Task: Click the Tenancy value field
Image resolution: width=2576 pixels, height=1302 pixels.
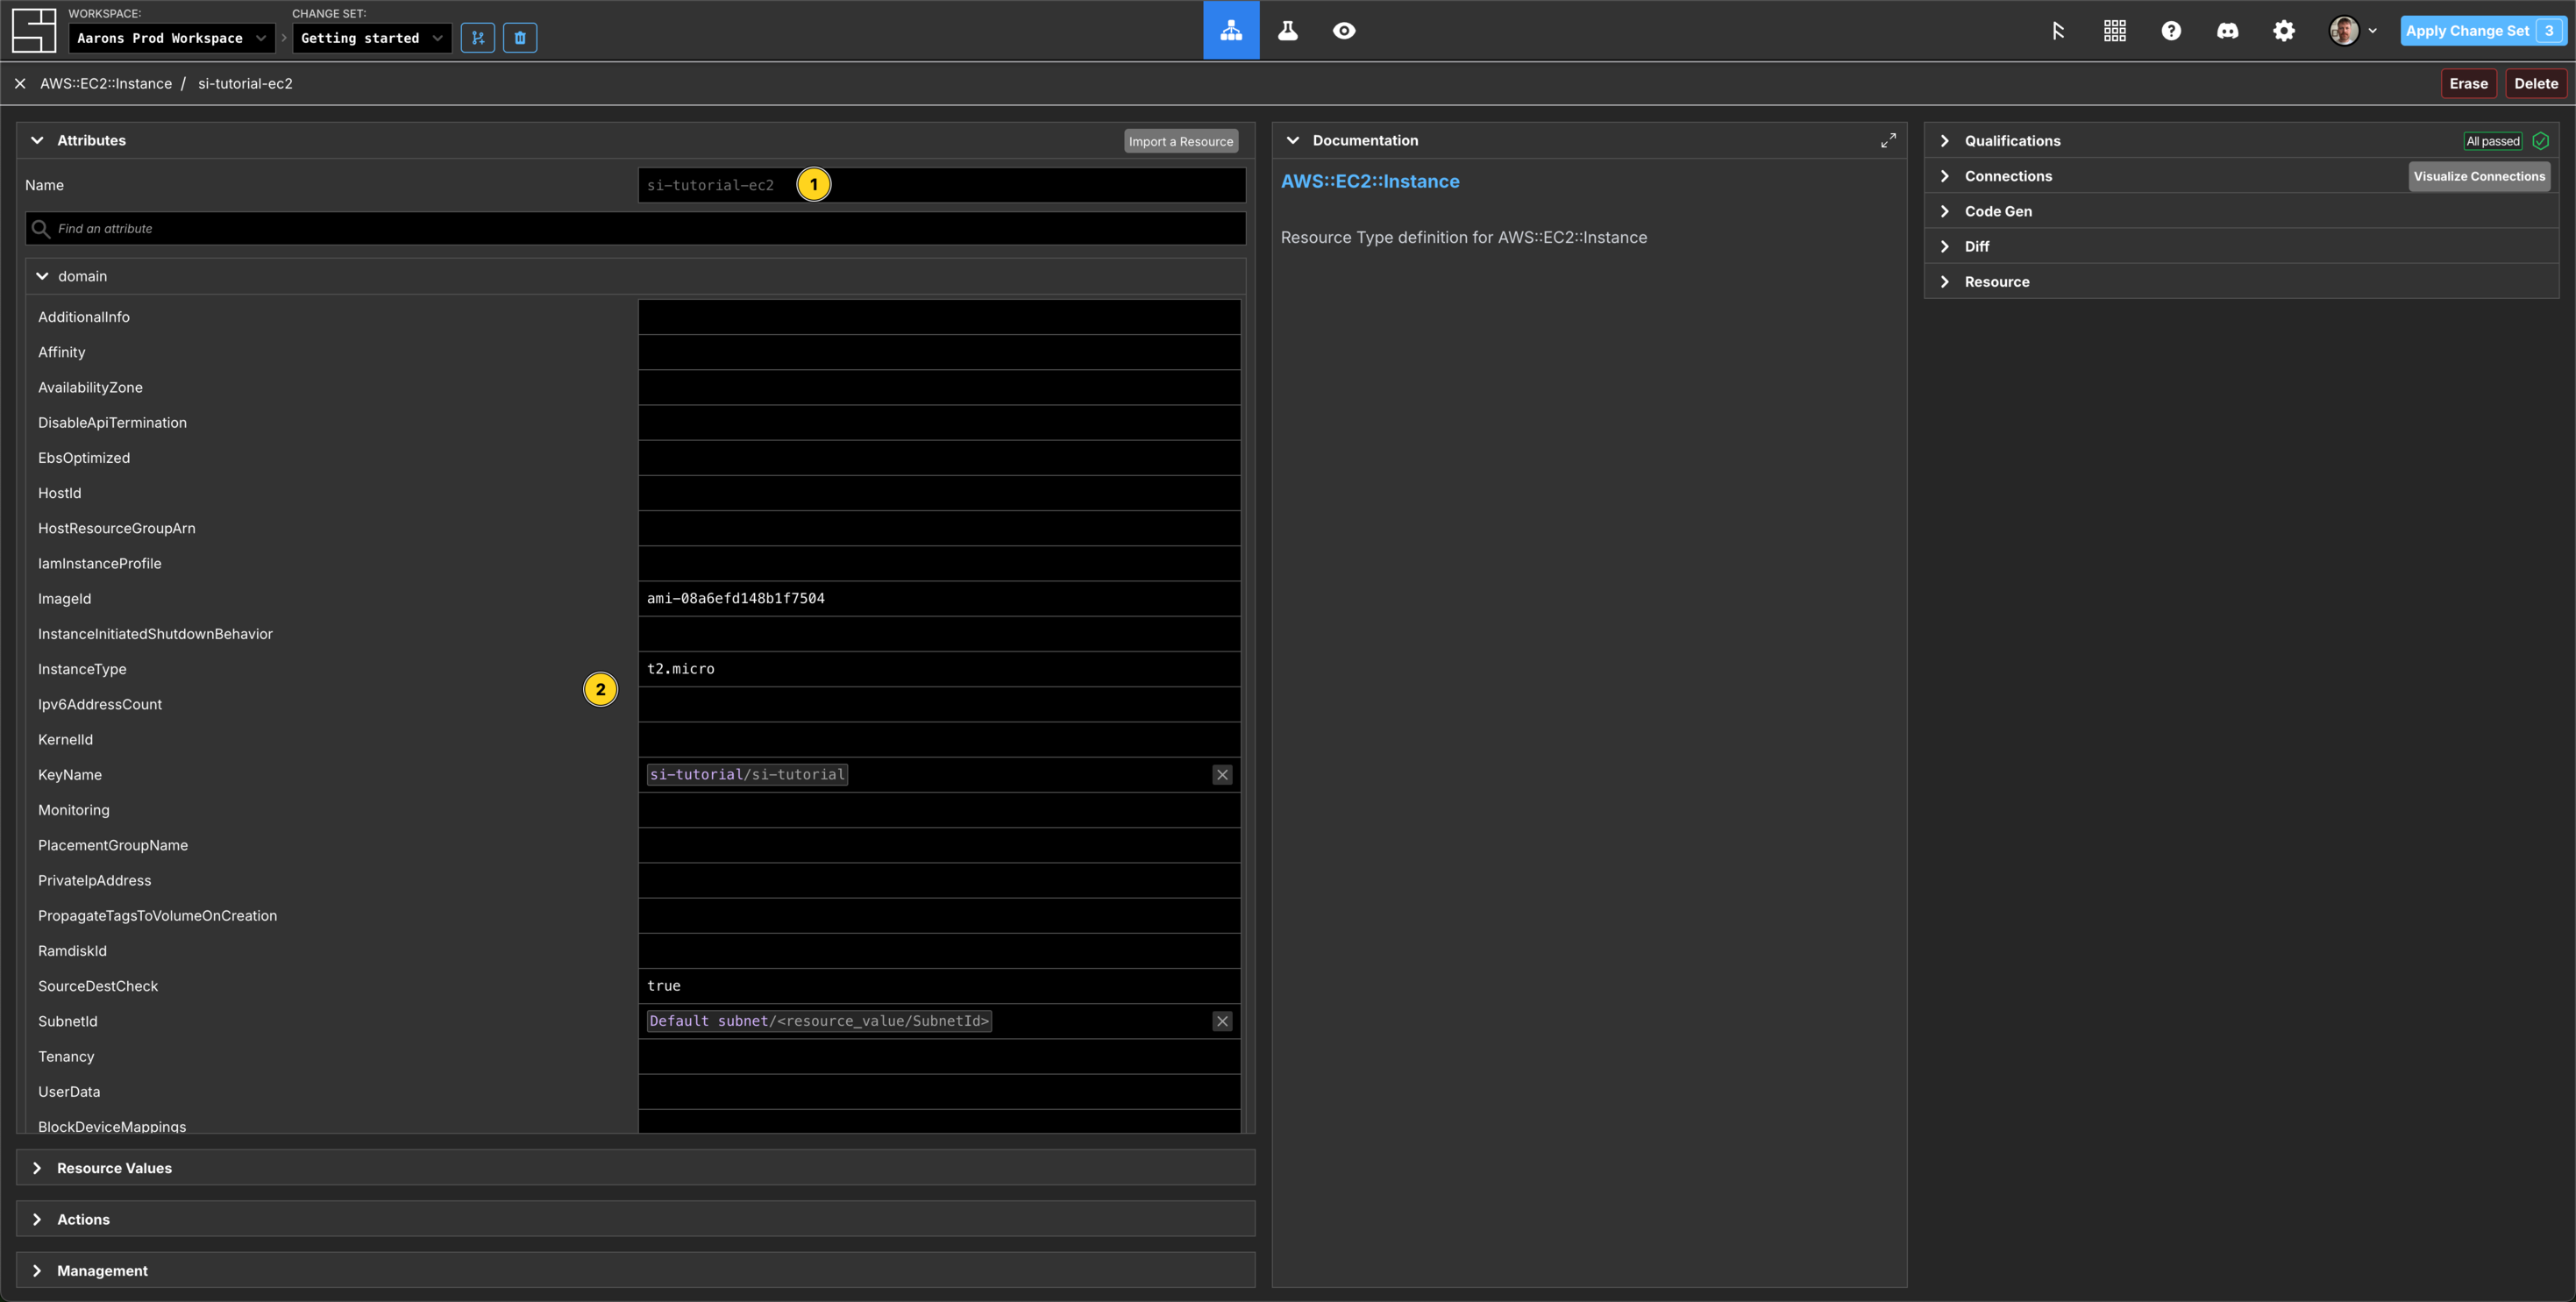Action: coord(940,1057)
